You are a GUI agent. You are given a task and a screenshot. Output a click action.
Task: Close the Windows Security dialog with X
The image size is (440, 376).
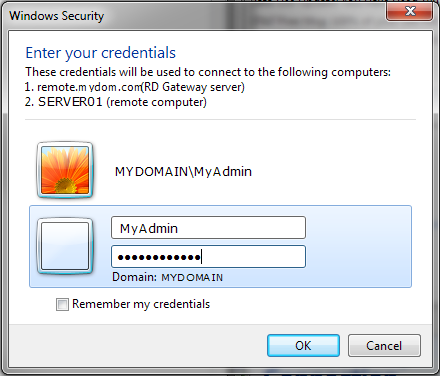(x=410, y=12)
